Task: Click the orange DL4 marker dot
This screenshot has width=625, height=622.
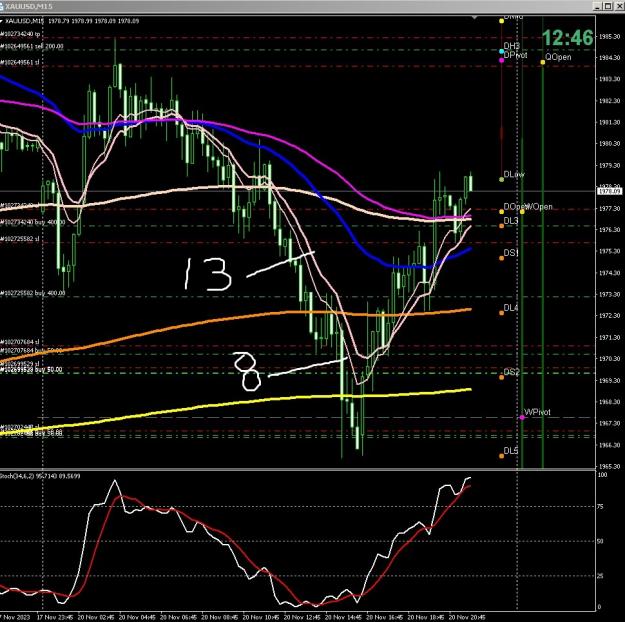Action: (x=501, y=313)
